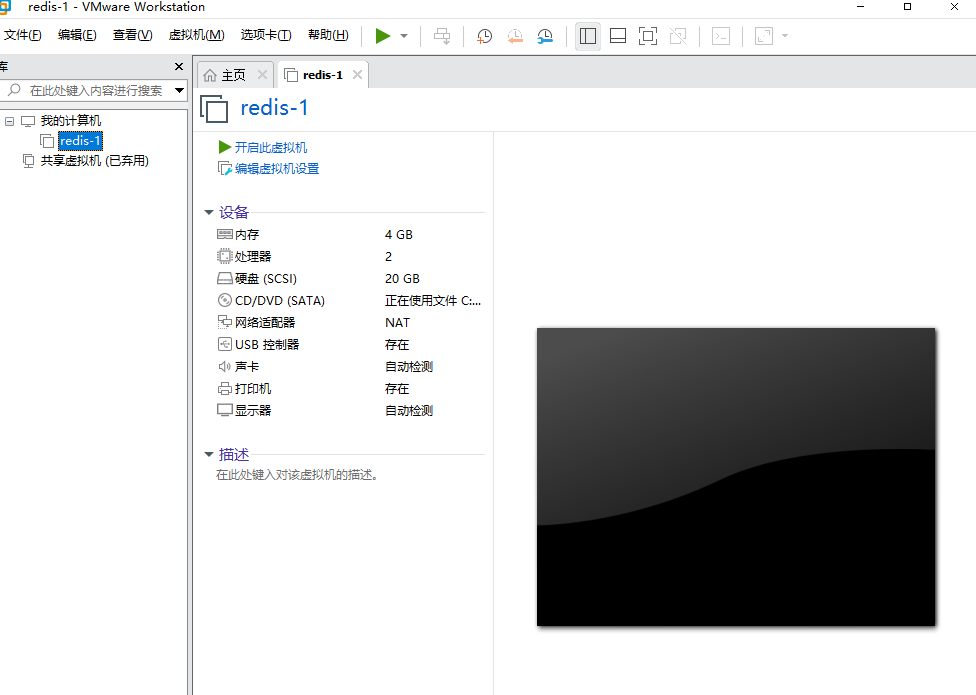Toggle the library sidebar view icon

click(x=588, y=36)
